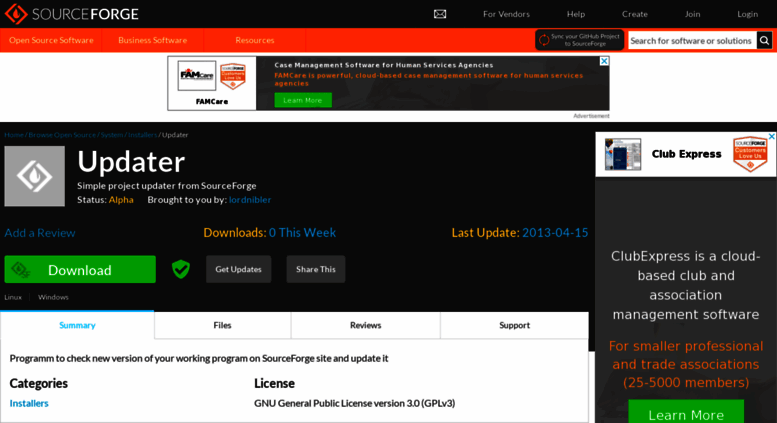Image resolution: width=777 pixels, height=423 pixels.
Task: Click Learn More in ClubExpress ad
Action: click(686, 414)
